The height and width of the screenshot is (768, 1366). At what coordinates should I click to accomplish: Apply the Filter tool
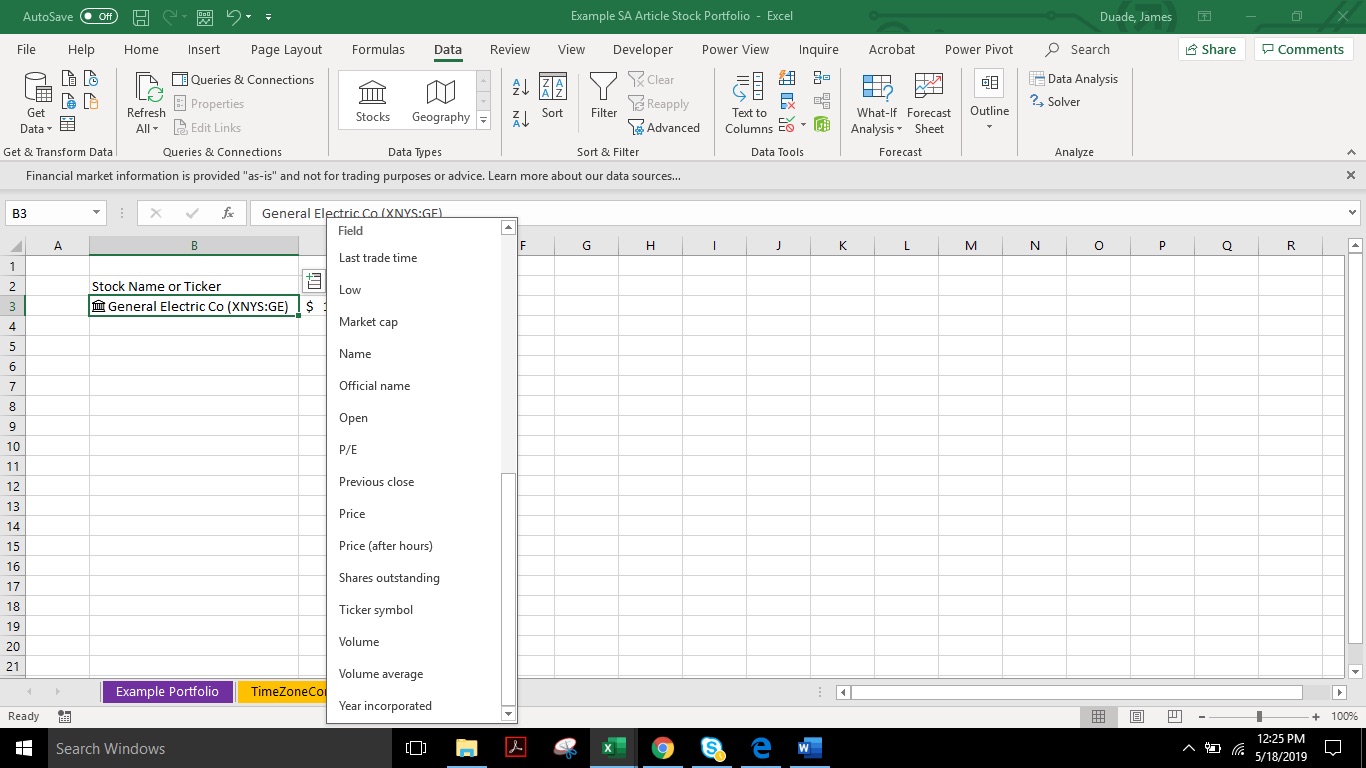(603, 97)
